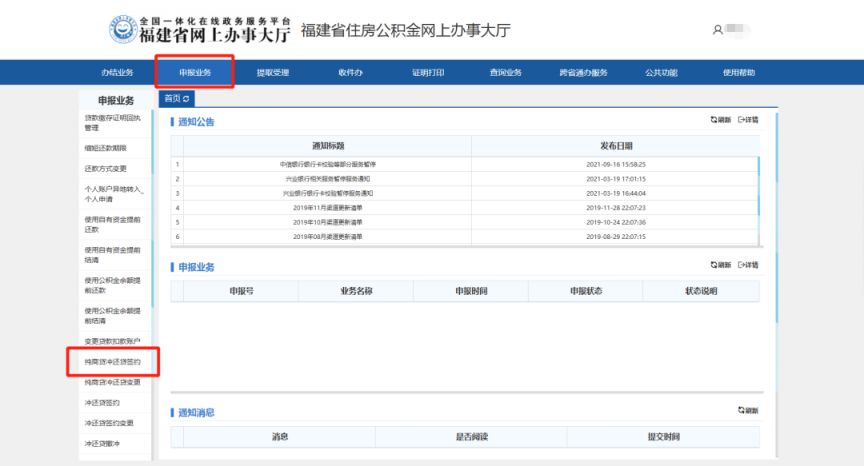Click the date 2021-03-19 16:44:04
This screenshot has height=466, width=864.
[616, 193]
